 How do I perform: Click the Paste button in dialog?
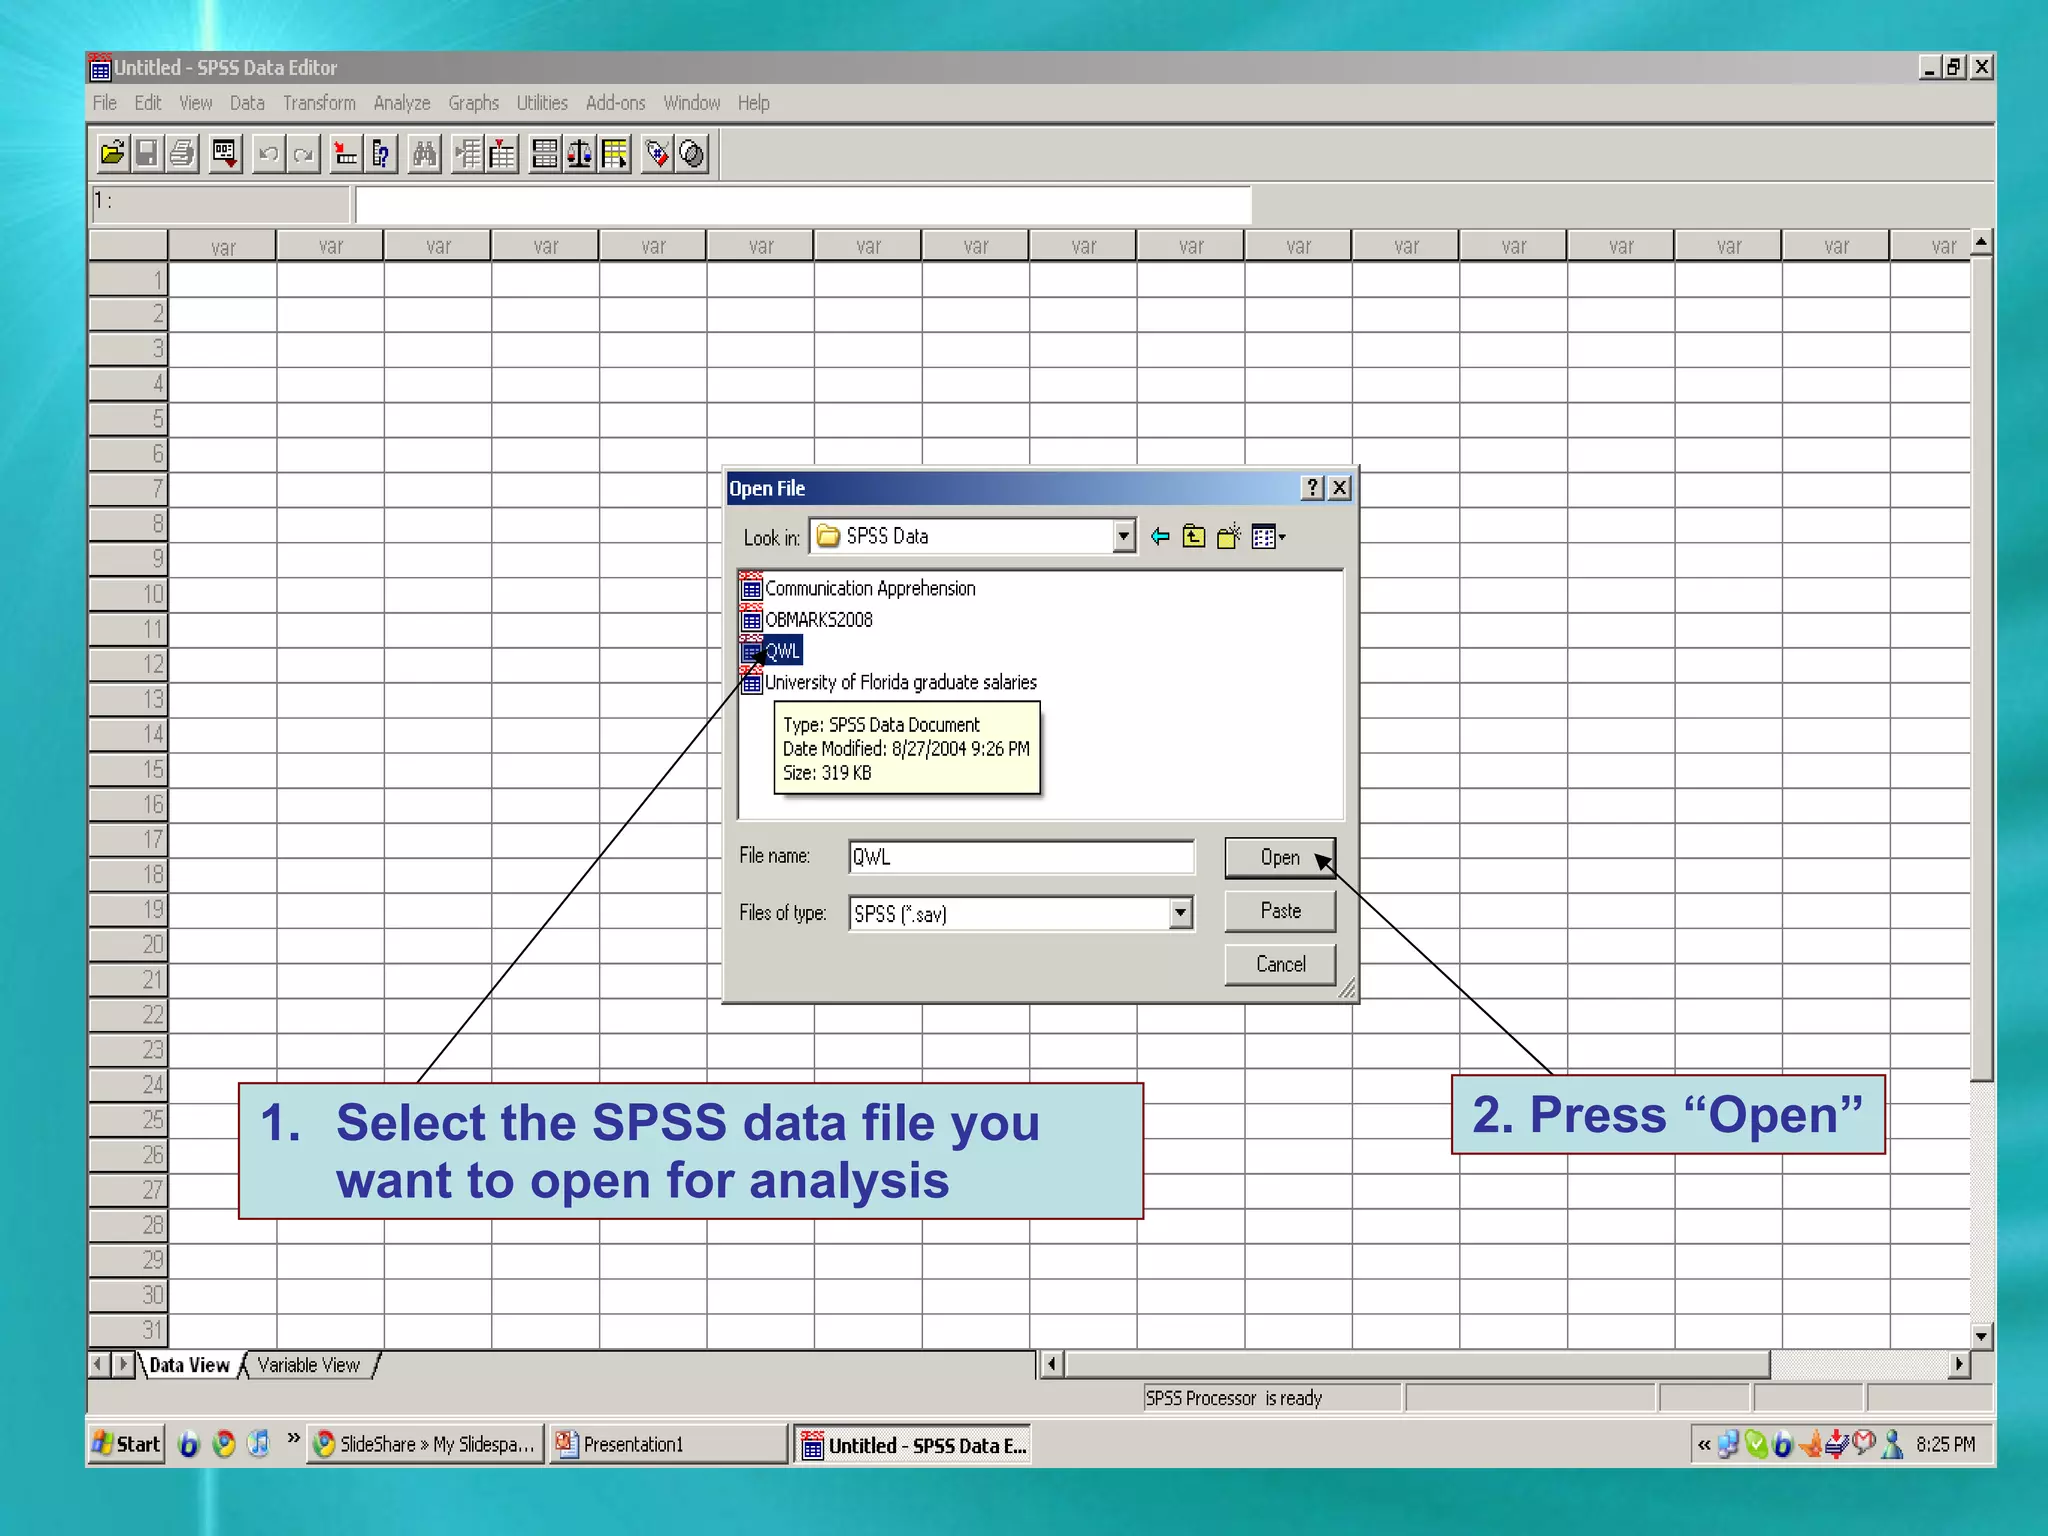click(x=1280, y=911)
